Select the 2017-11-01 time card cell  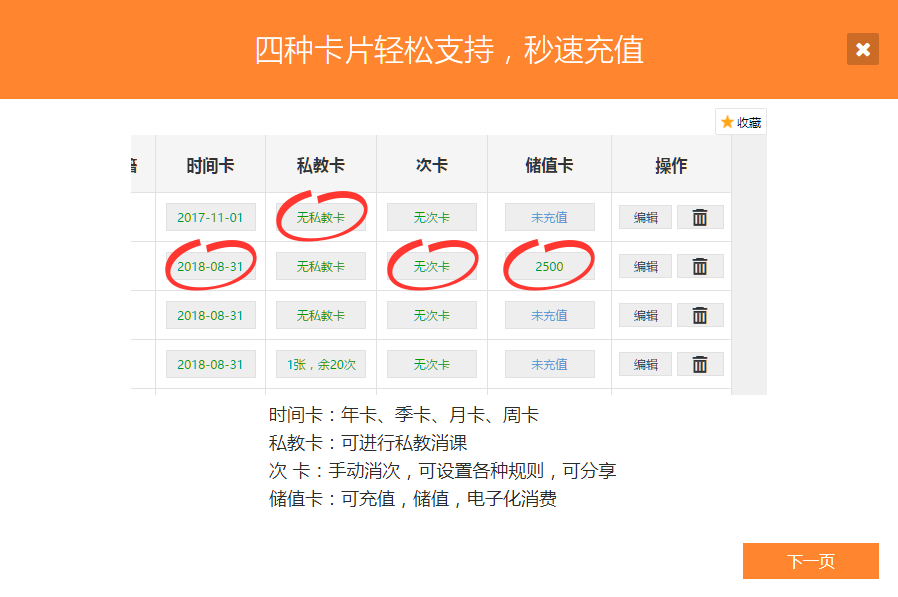coord(211,217)
